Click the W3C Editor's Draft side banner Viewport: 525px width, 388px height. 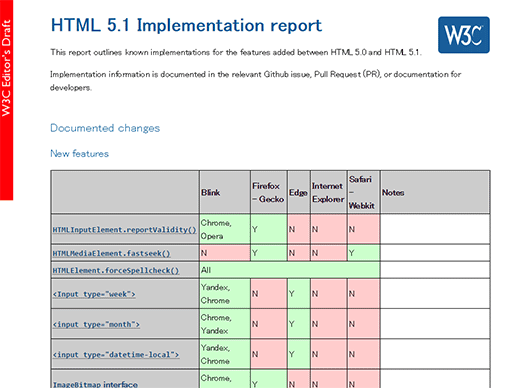pyautogui.click(x=6, y=100)
